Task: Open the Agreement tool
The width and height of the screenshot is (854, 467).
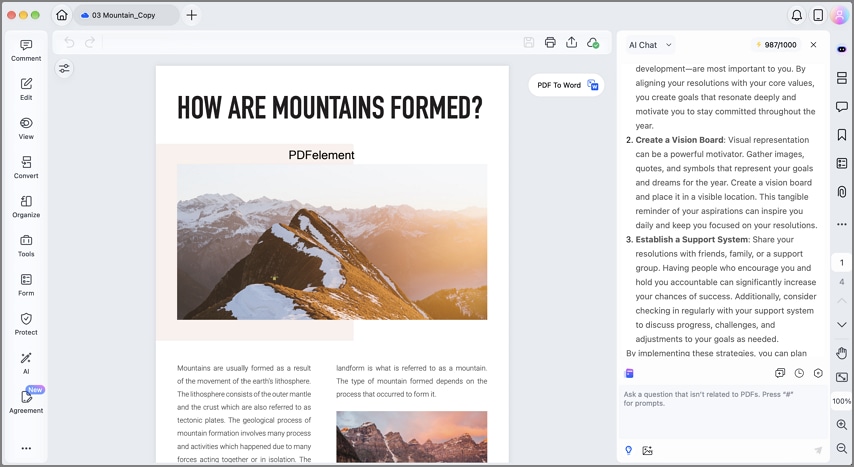Action: 26,402
